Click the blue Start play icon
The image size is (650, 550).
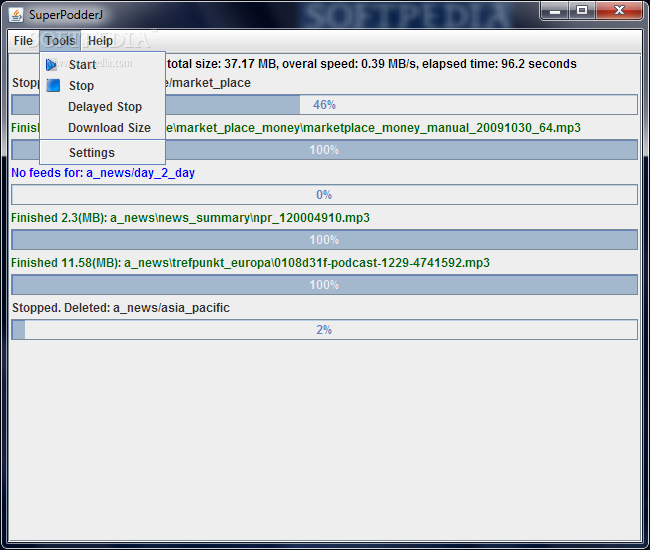(51, 65)
